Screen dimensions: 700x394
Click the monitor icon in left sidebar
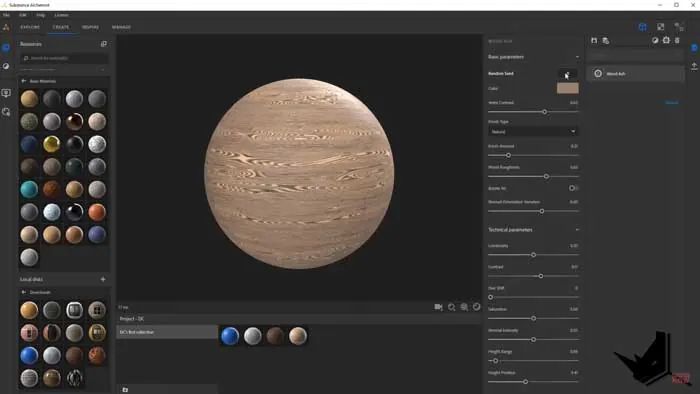click(x=6, y=93)
